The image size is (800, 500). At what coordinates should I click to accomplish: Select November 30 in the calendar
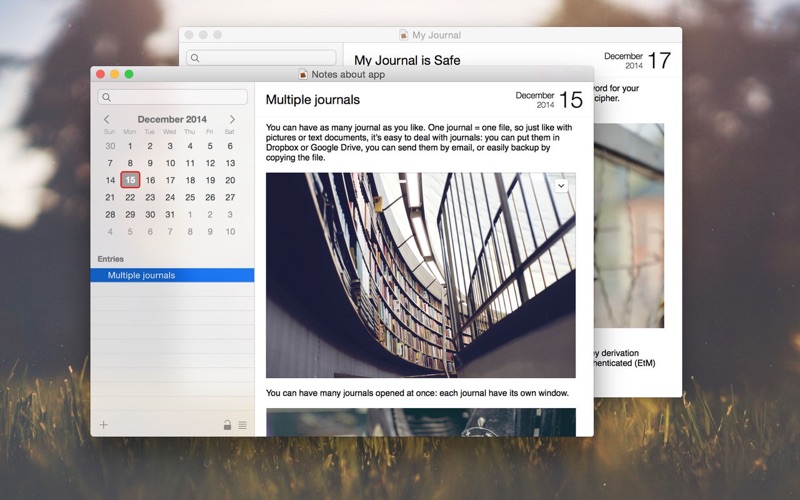110,146
